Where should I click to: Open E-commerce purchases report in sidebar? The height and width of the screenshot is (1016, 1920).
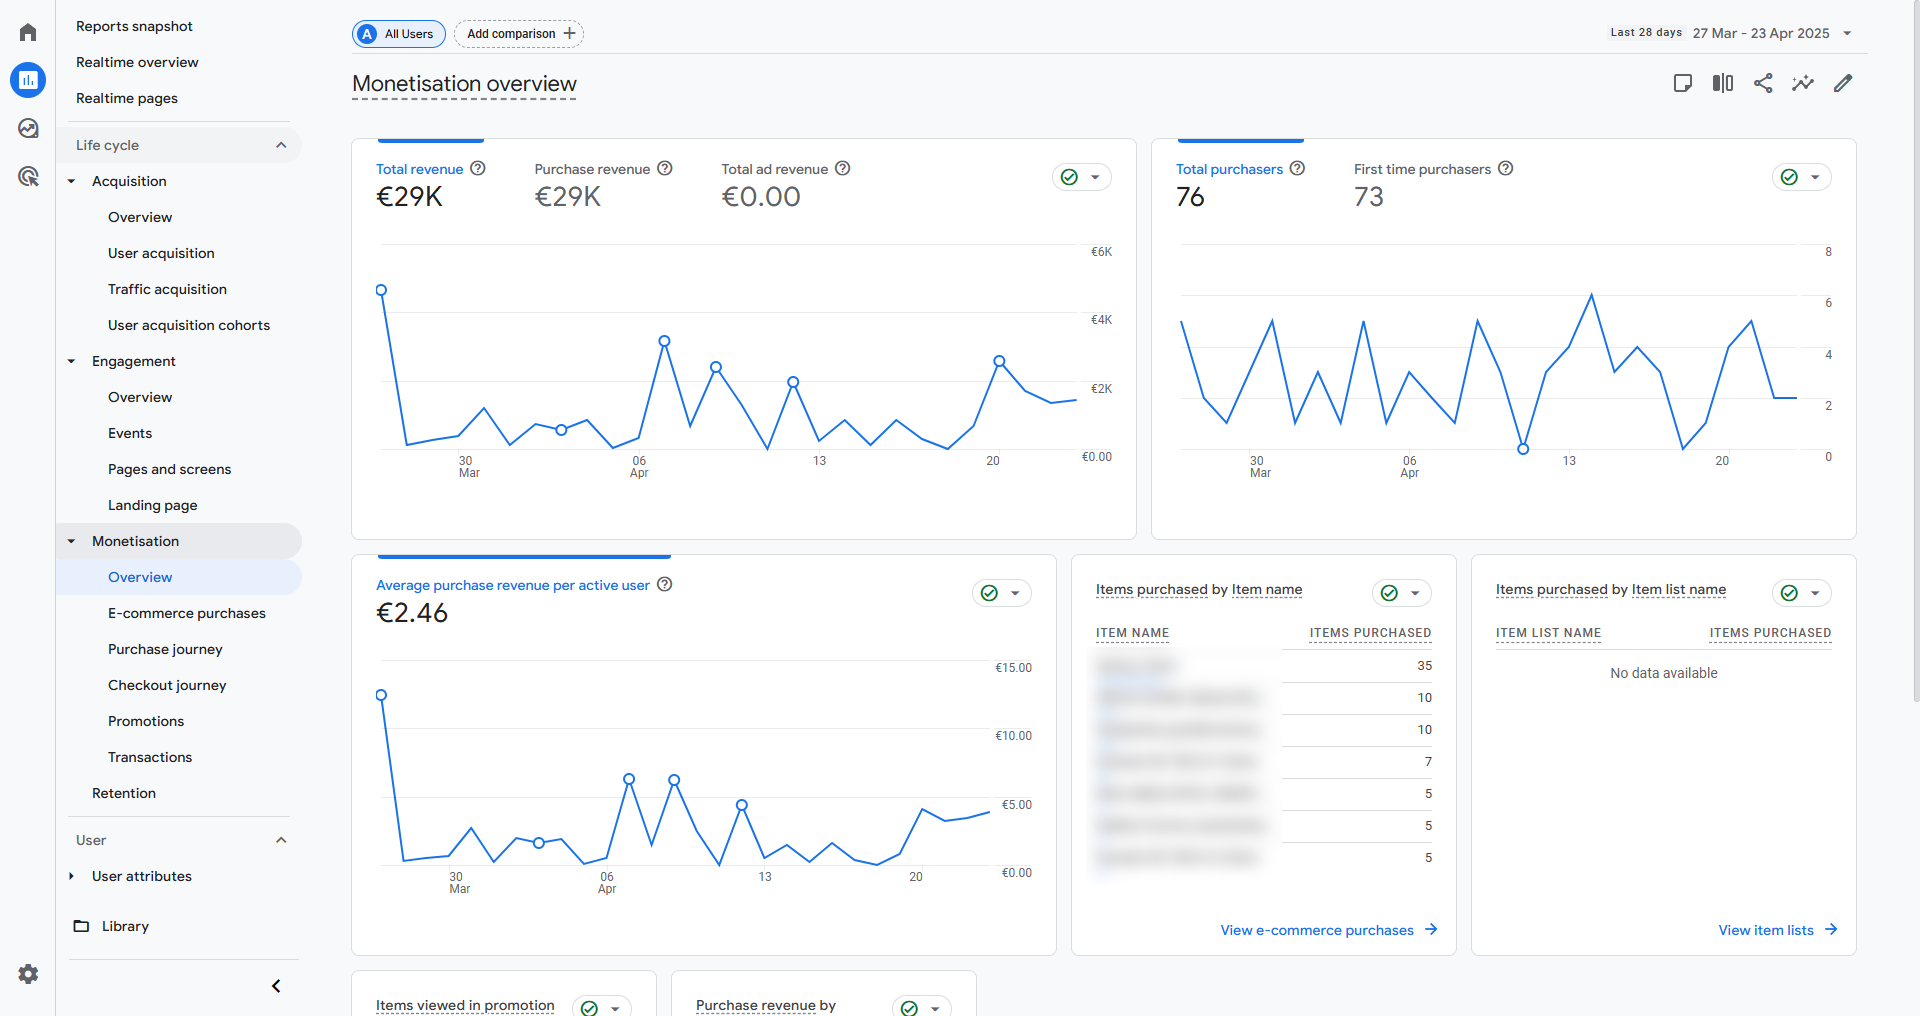click(187, 613)
